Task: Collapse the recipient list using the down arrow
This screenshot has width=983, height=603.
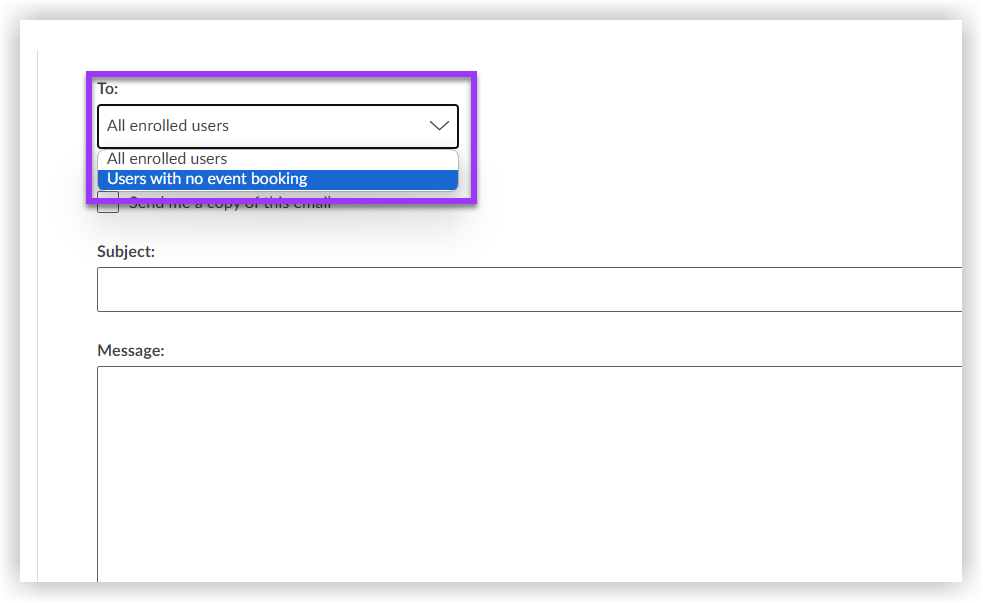Action: 438,126
